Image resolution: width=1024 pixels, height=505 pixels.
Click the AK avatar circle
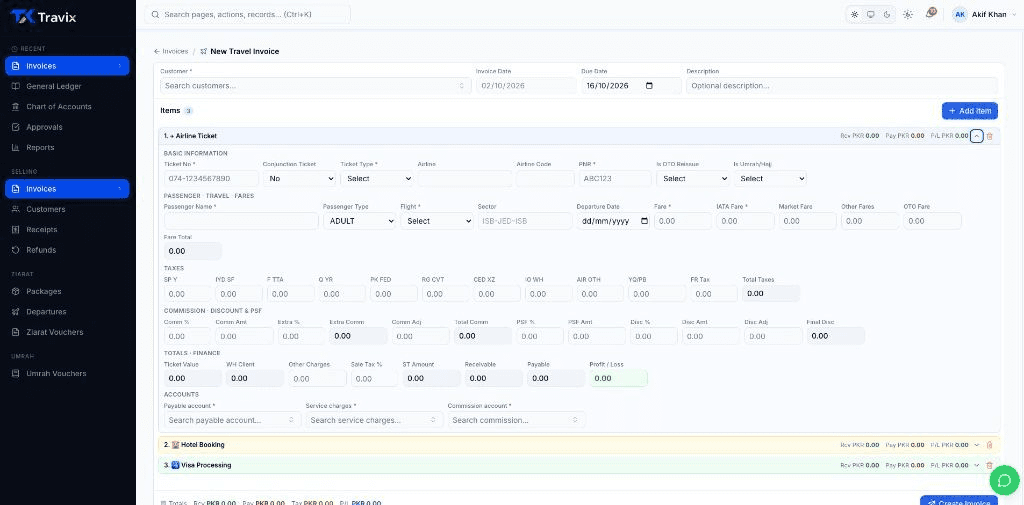pyautogui.click(x=960, y=14)
